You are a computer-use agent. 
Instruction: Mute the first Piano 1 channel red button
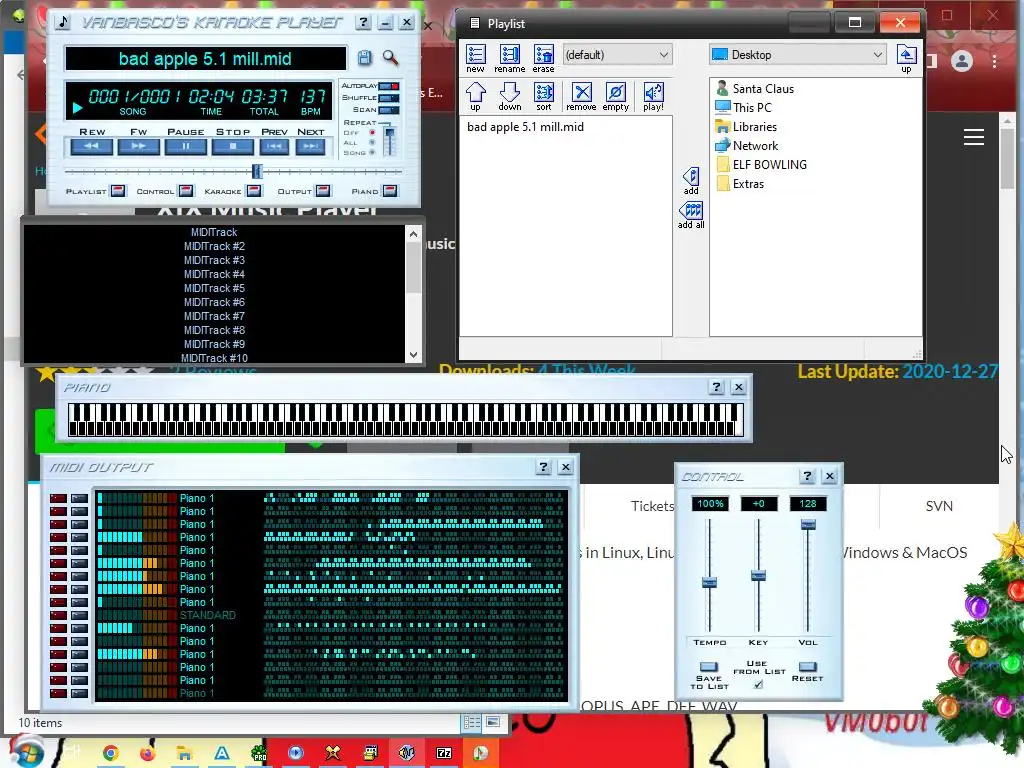pos(58,498)
